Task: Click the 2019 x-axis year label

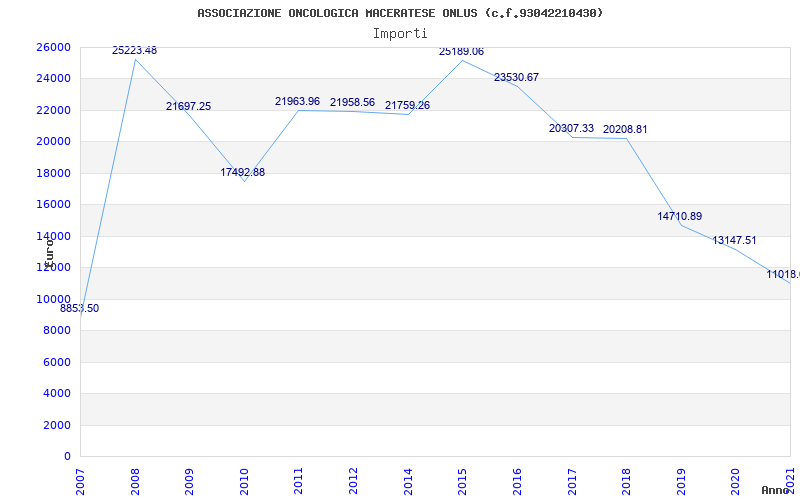Action: coord(681,481)
